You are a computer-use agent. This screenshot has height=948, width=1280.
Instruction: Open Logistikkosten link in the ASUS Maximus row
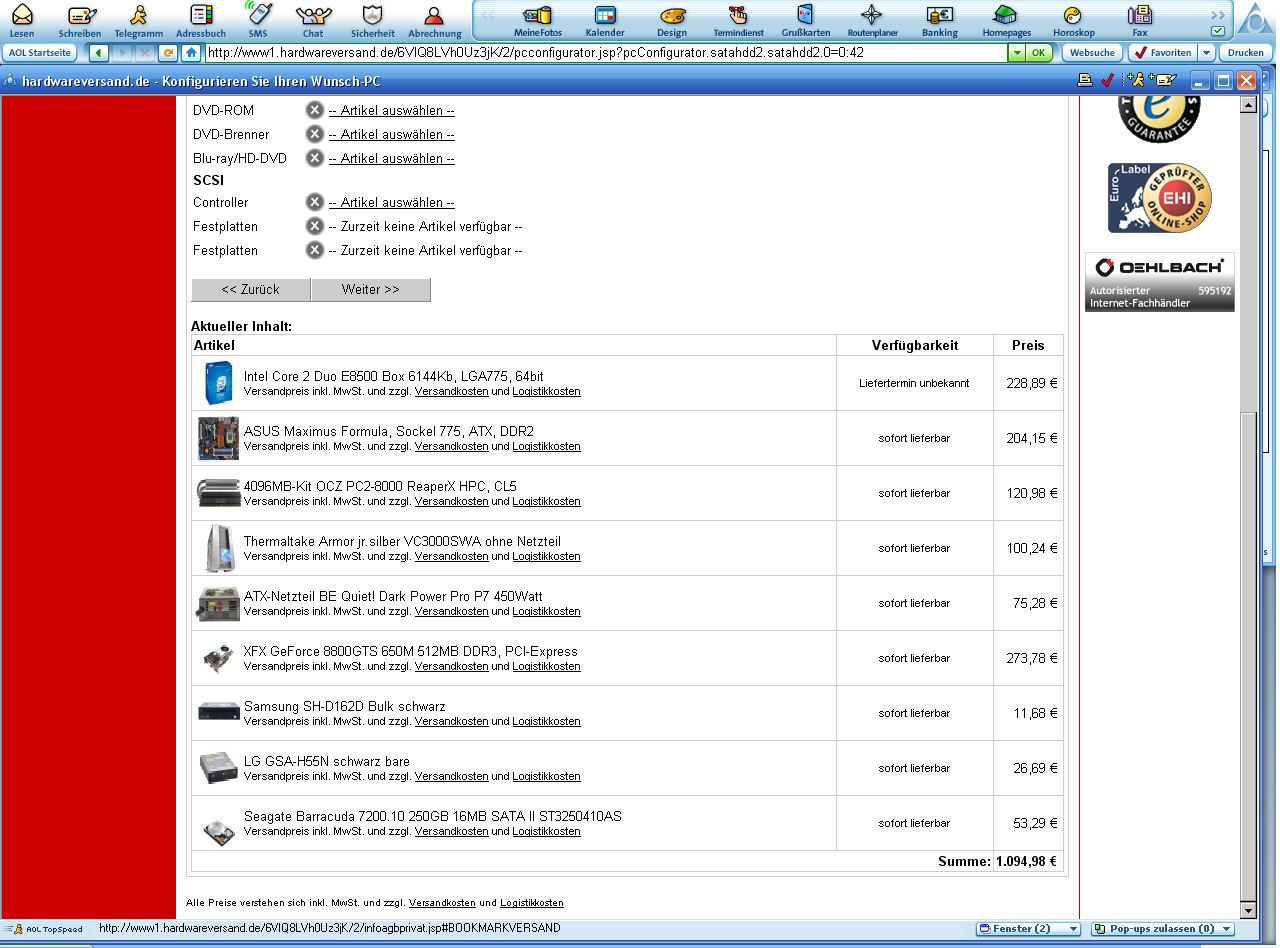point(546,447)
